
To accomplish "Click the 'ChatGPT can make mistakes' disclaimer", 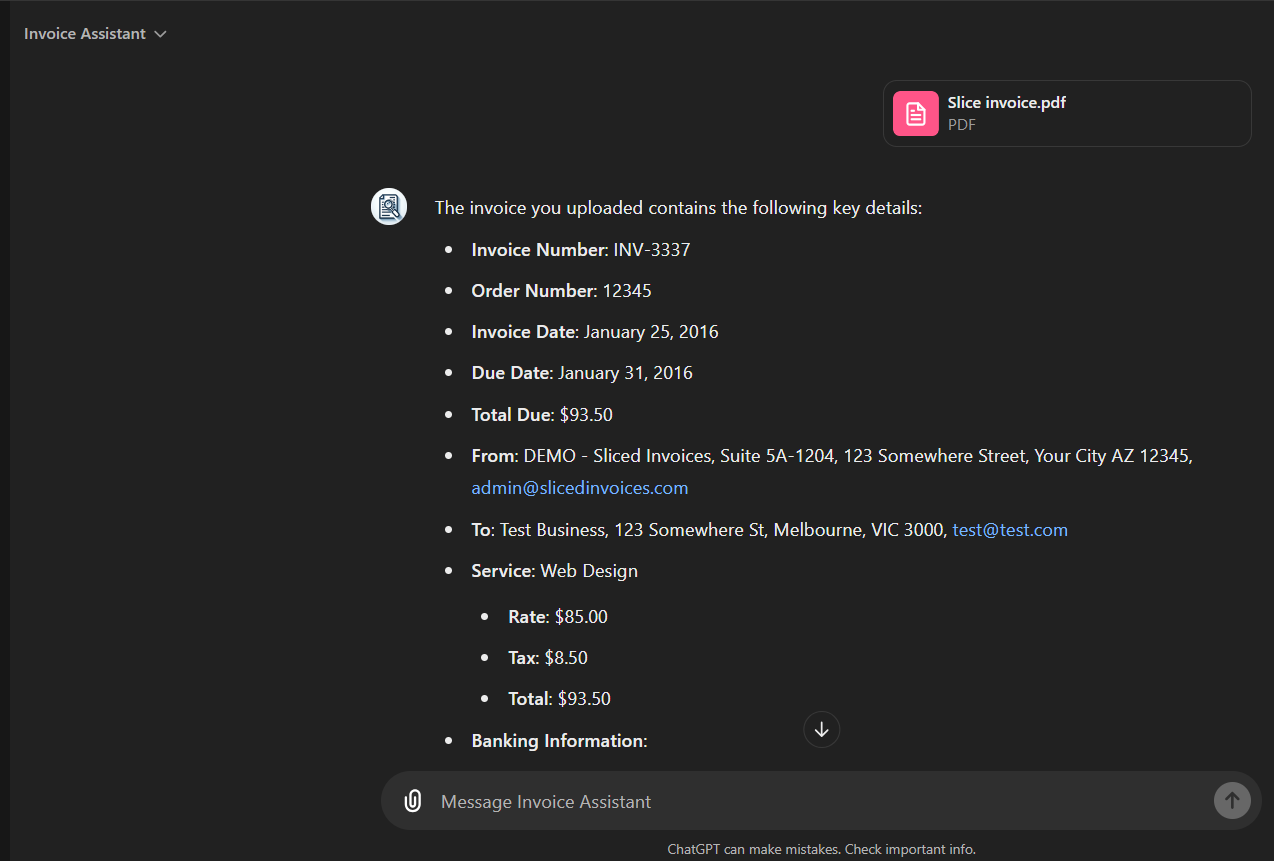I will pos(821,849).
